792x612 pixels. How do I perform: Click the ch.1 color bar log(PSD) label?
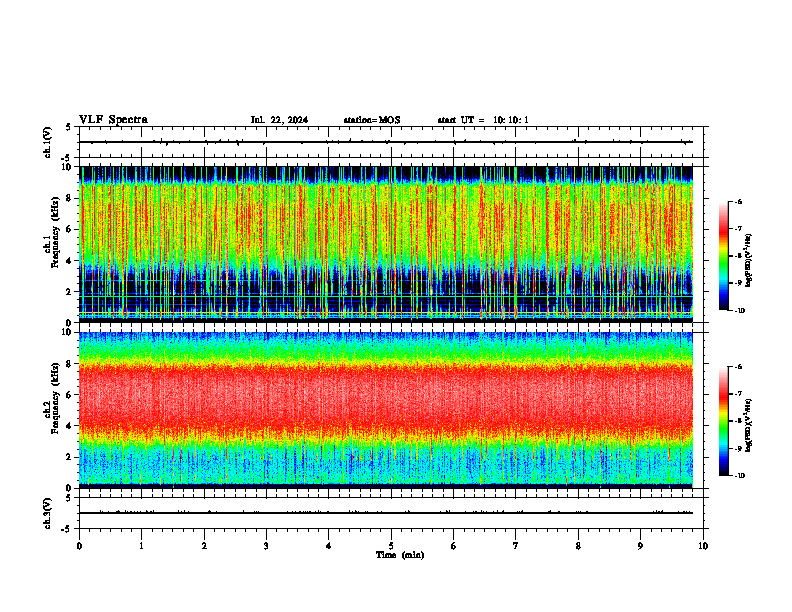coord(749,261)
